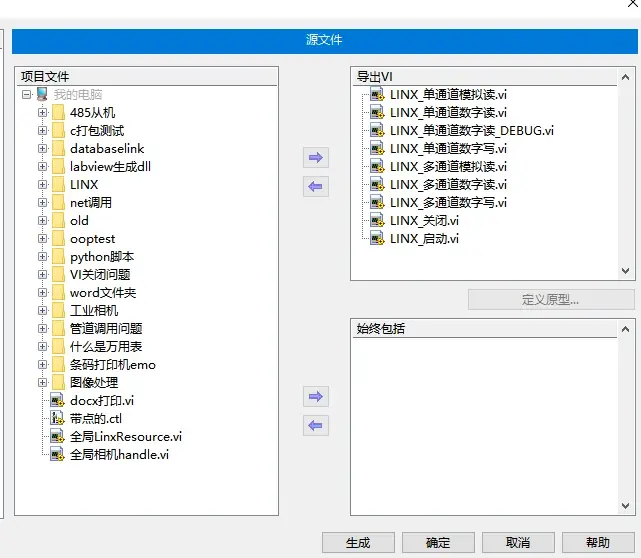This screenshot has width=641, height=558.
Task: Click the 全局相机handle.vi file icon
Action: (x=57, y=454)
